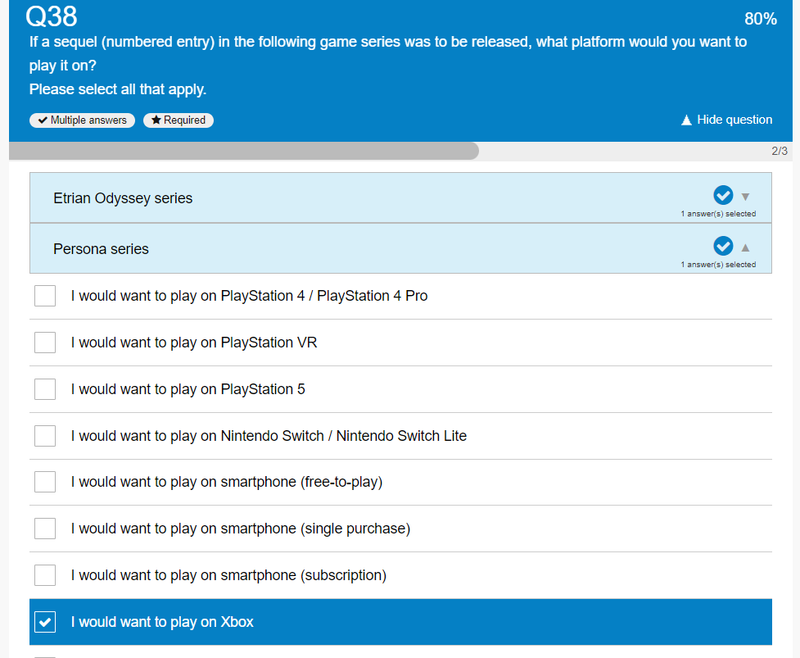This screenshot has height=658, width=800.
Task: Click the Hide question triangle icon
Action: pyautogui.click(x=686, y=120)
